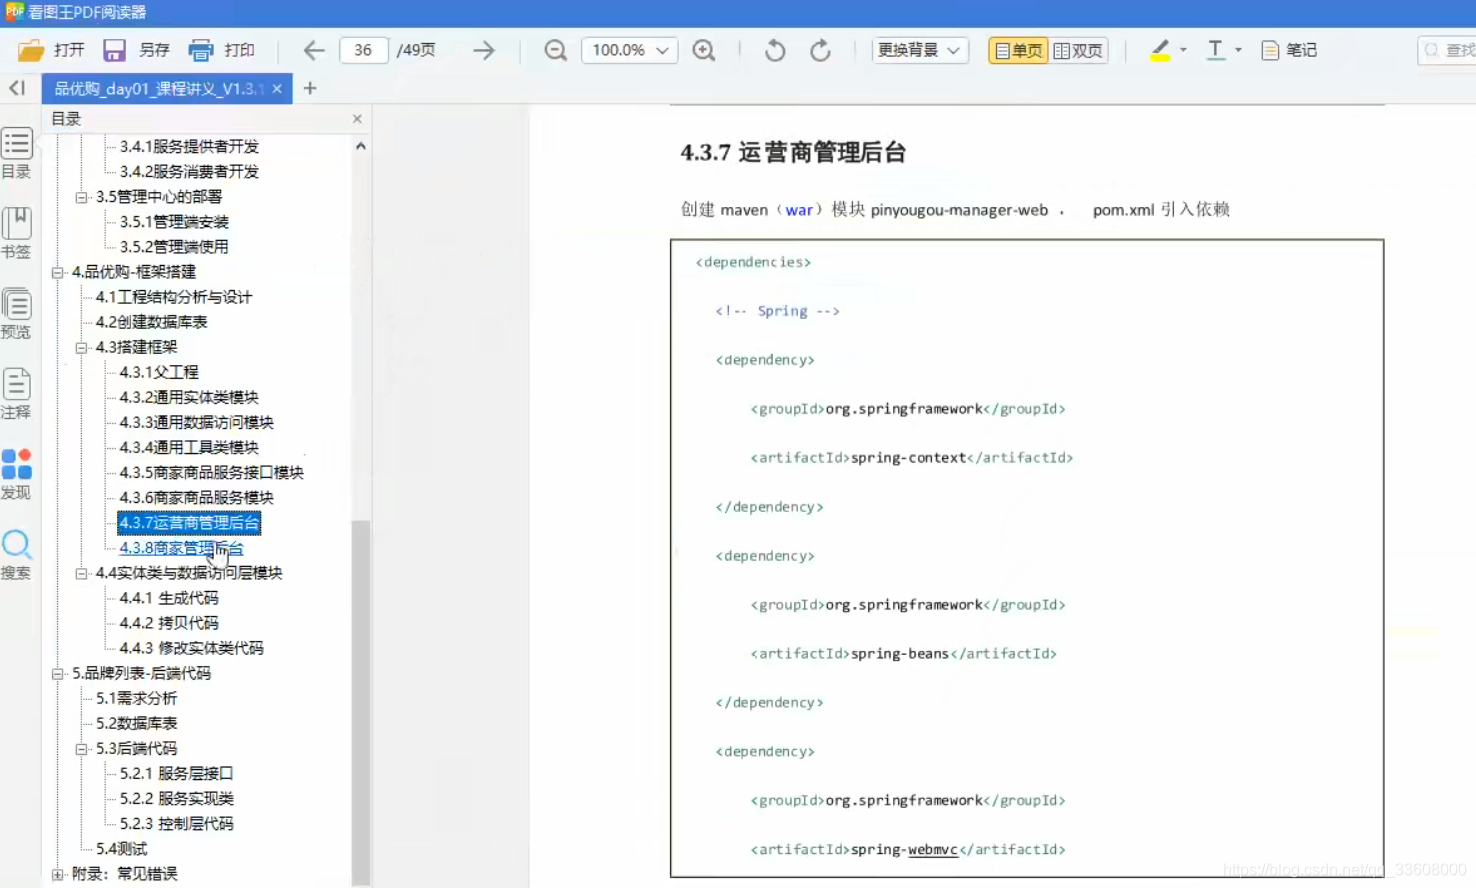The height and width of the screenshot is (888, 1476).
Task: Open outline item 4.3.4通用工具类模块
Action: click(189, 447)
